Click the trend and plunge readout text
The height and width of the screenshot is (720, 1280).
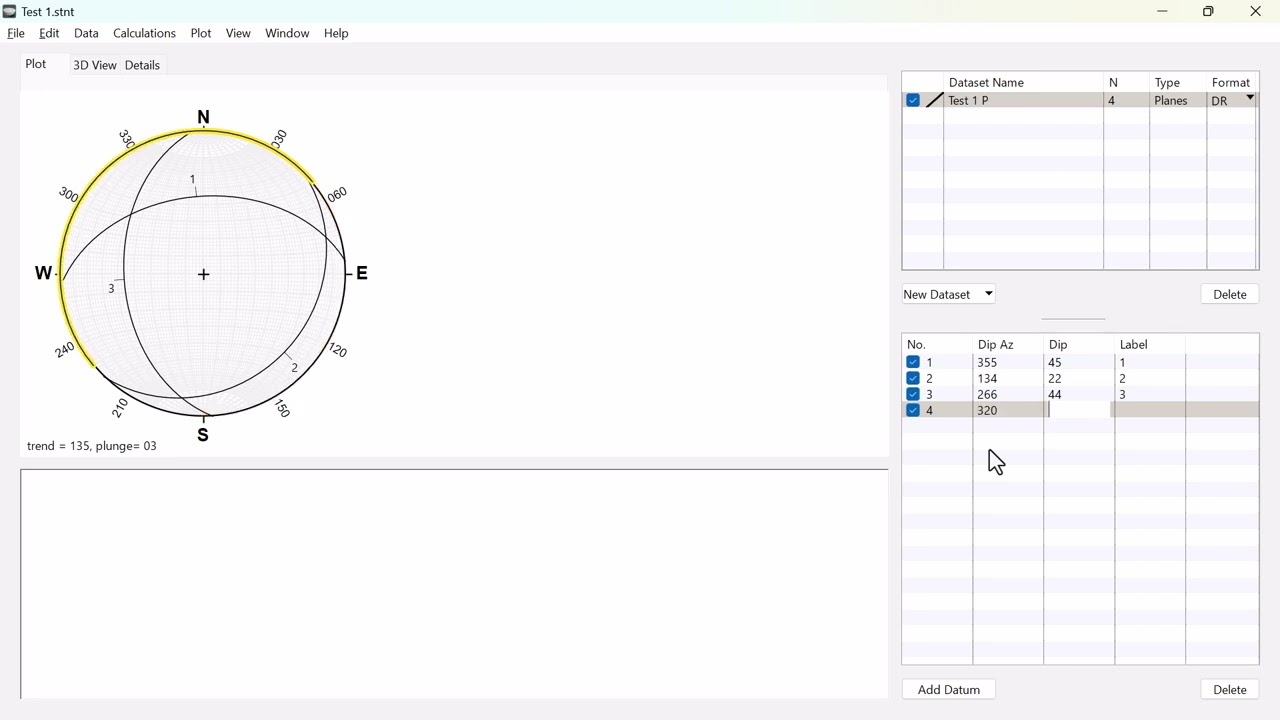pos(92,446)
